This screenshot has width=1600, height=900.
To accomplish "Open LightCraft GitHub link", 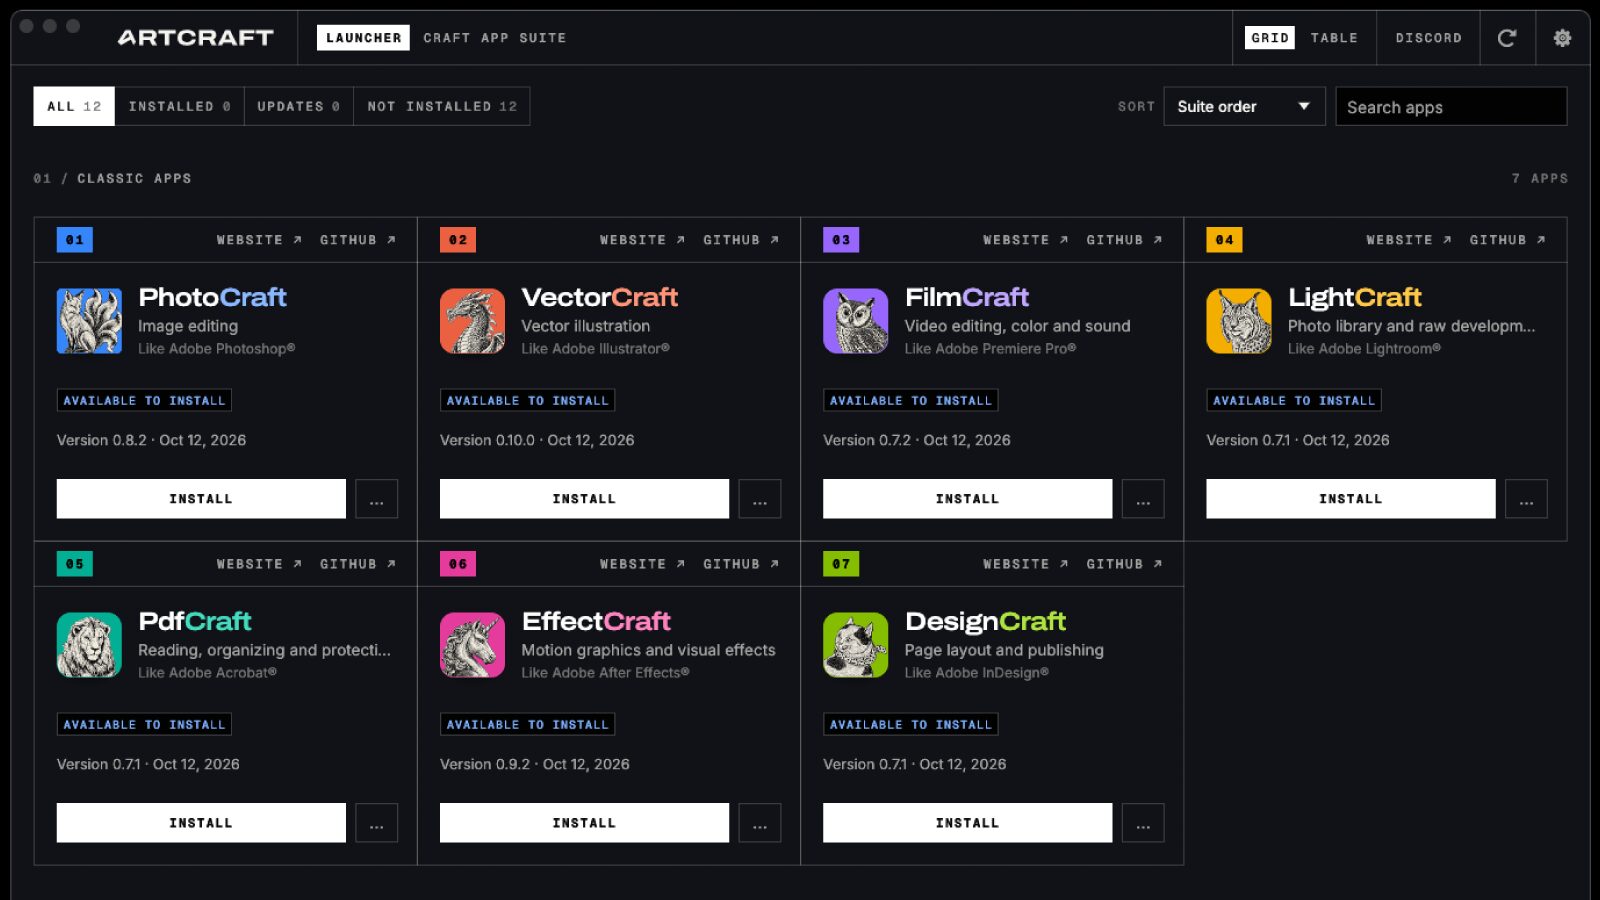I will [x=1507, y=240].
